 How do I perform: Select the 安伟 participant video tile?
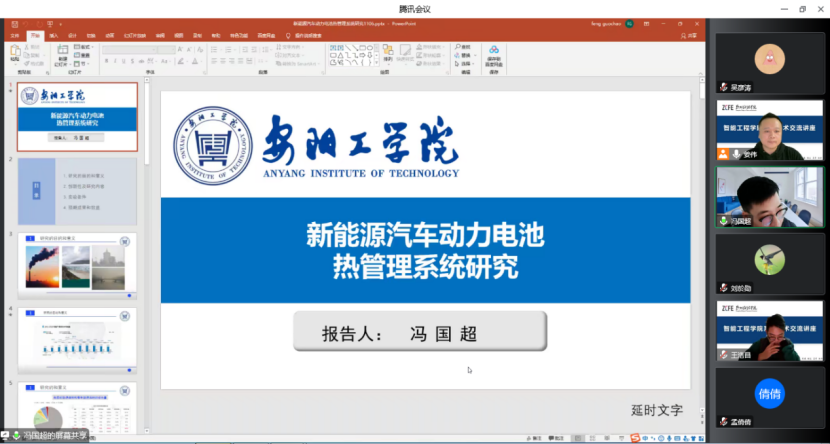point(770,130)
